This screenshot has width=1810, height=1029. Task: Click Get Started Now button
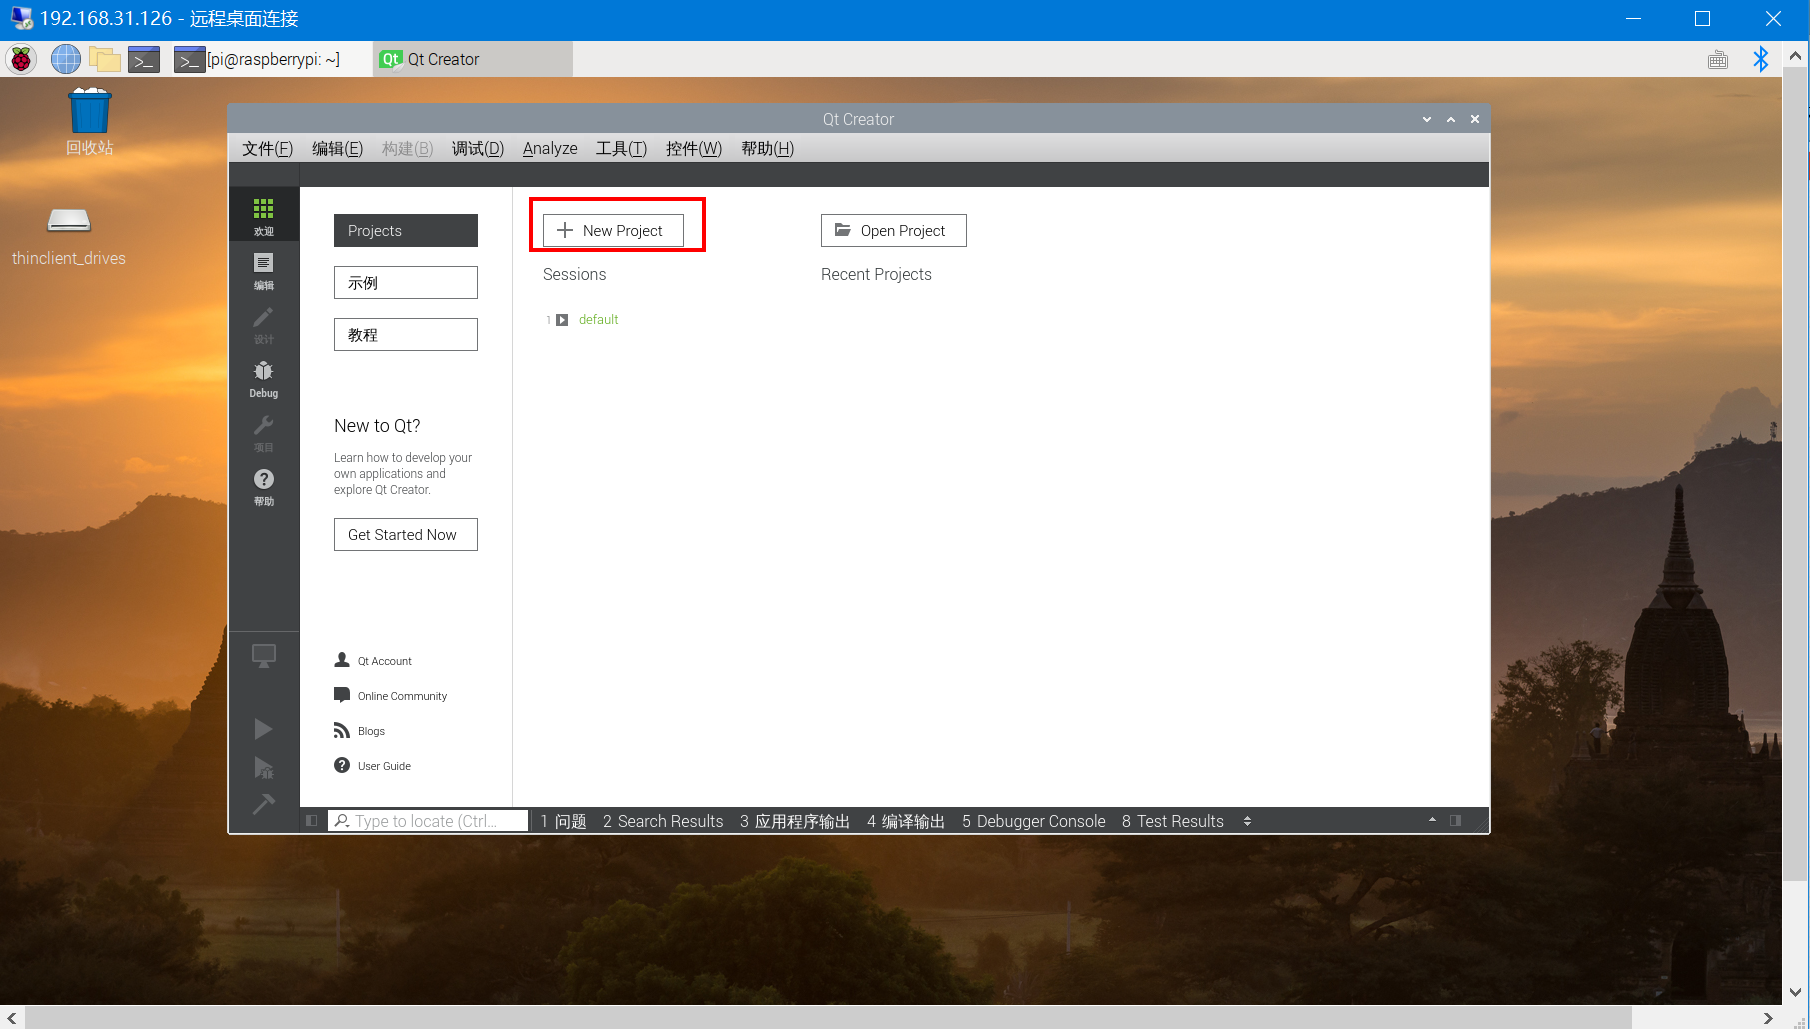pyautogui.click(x=405, y=534)
